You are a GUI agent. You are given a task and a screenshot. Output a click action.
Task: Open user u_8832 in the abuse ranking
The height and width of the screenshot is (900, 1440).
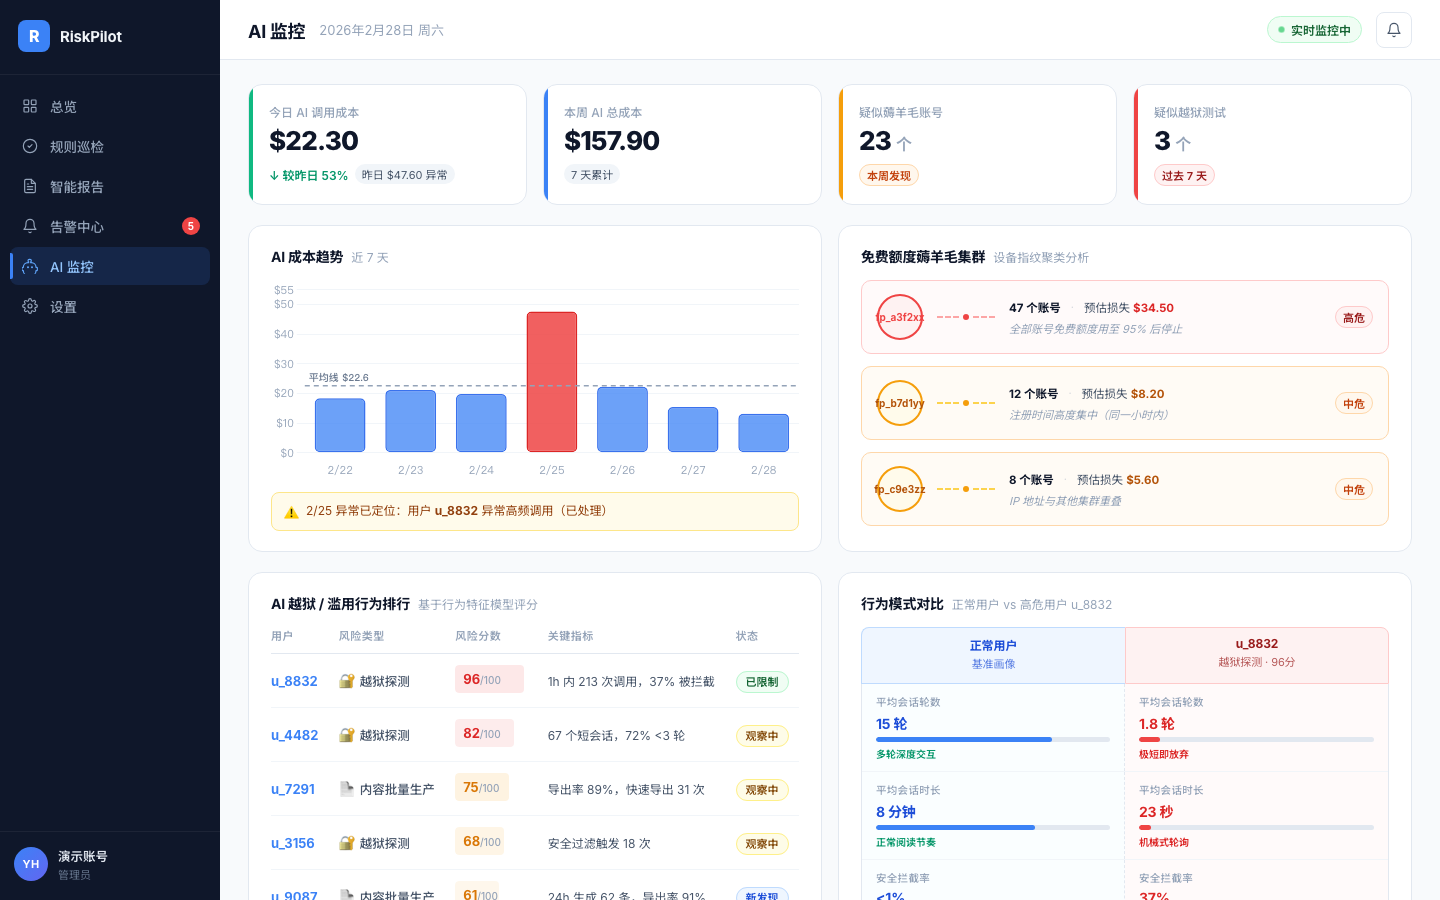pos(294,681)
